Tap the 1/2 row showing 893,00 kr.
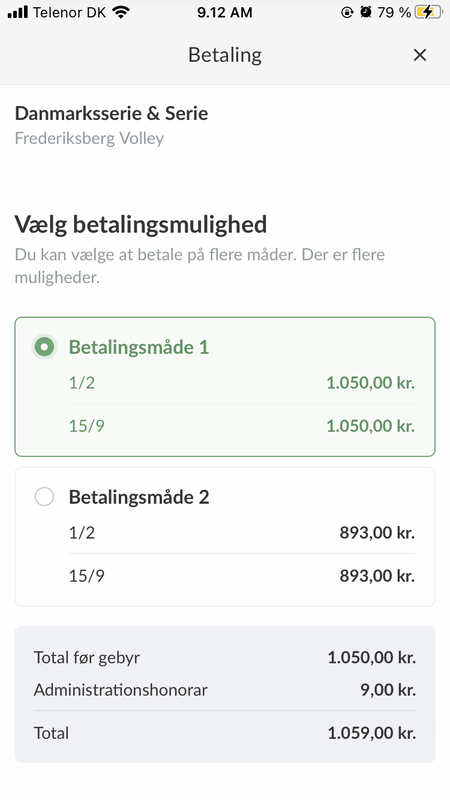450x800 pixels. click(x=242, y=533)
